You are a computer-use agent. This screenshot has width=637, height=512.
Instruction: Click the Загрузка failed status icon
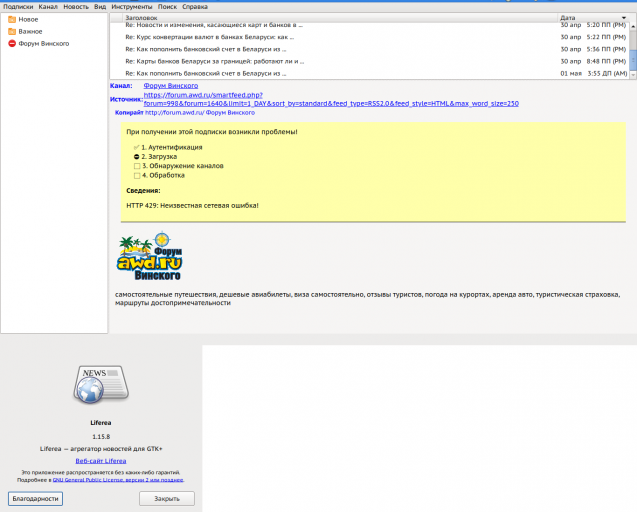(x=137, y=157)
